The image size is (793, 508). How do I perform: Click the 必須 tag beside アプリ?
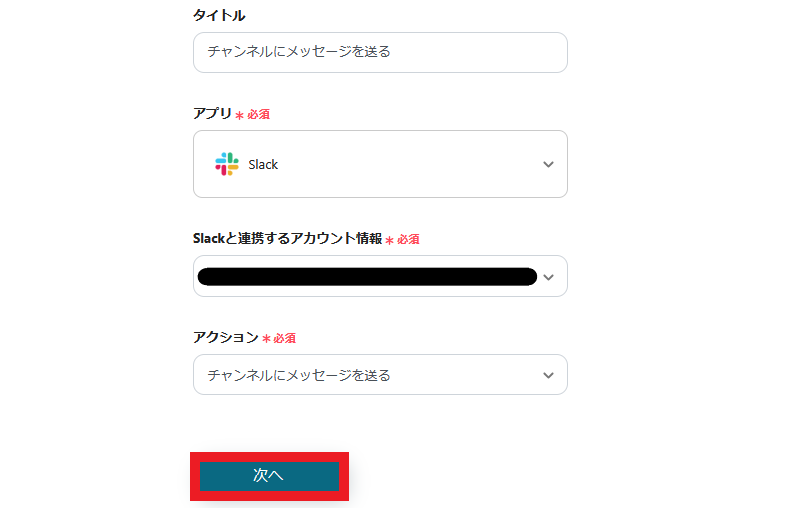click(x=258, y=115)
